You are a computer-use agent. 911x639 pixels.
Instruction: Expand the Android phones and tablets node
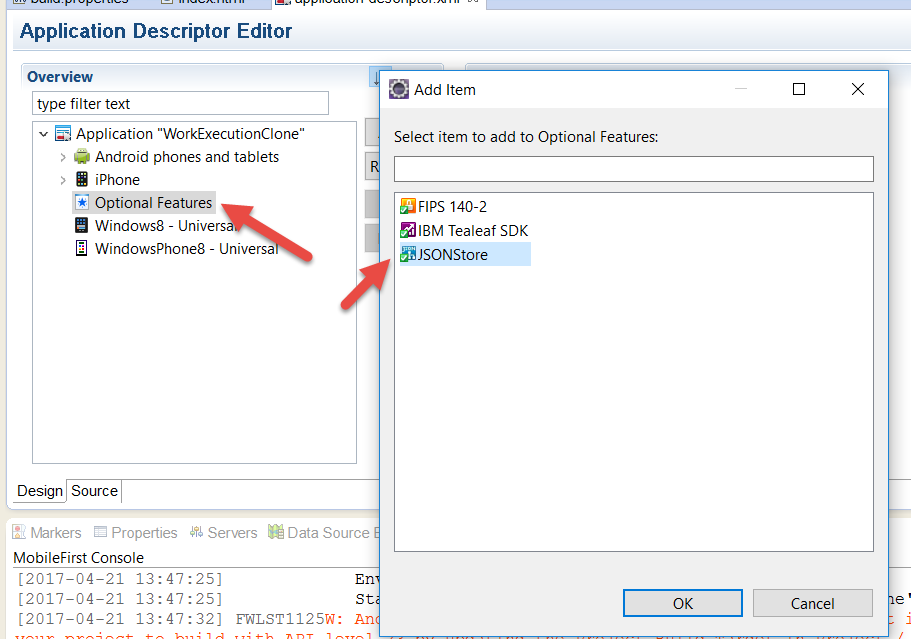tap(63, 156)
